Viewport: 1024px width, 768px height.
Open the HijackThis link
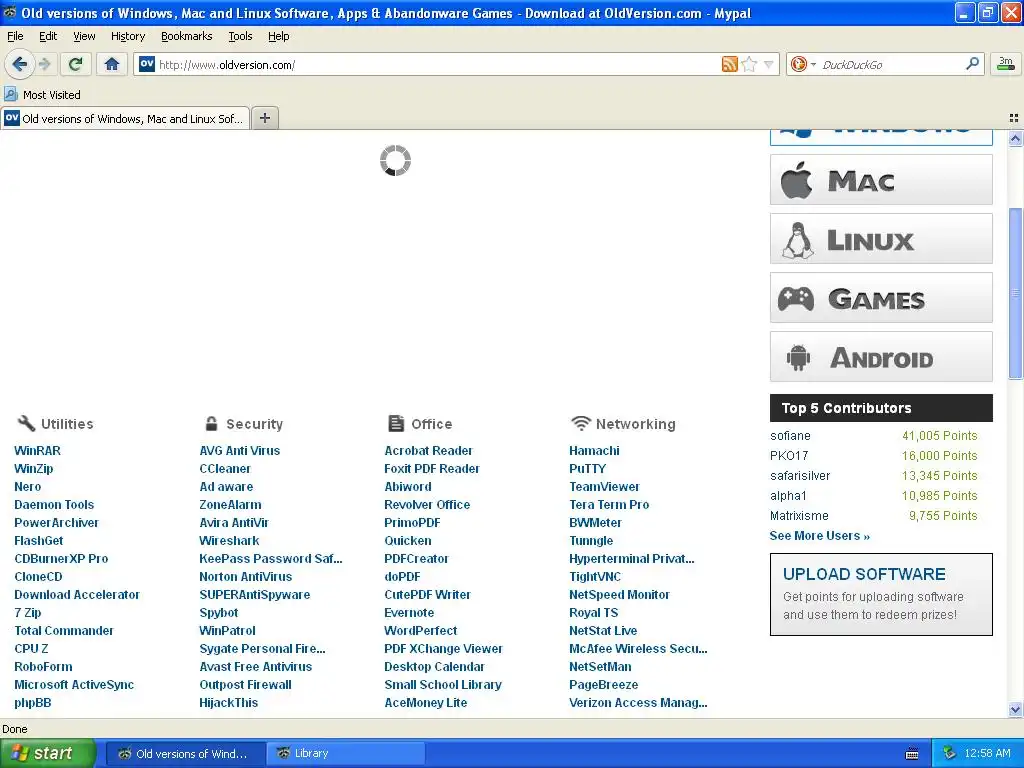pos(229,703)
